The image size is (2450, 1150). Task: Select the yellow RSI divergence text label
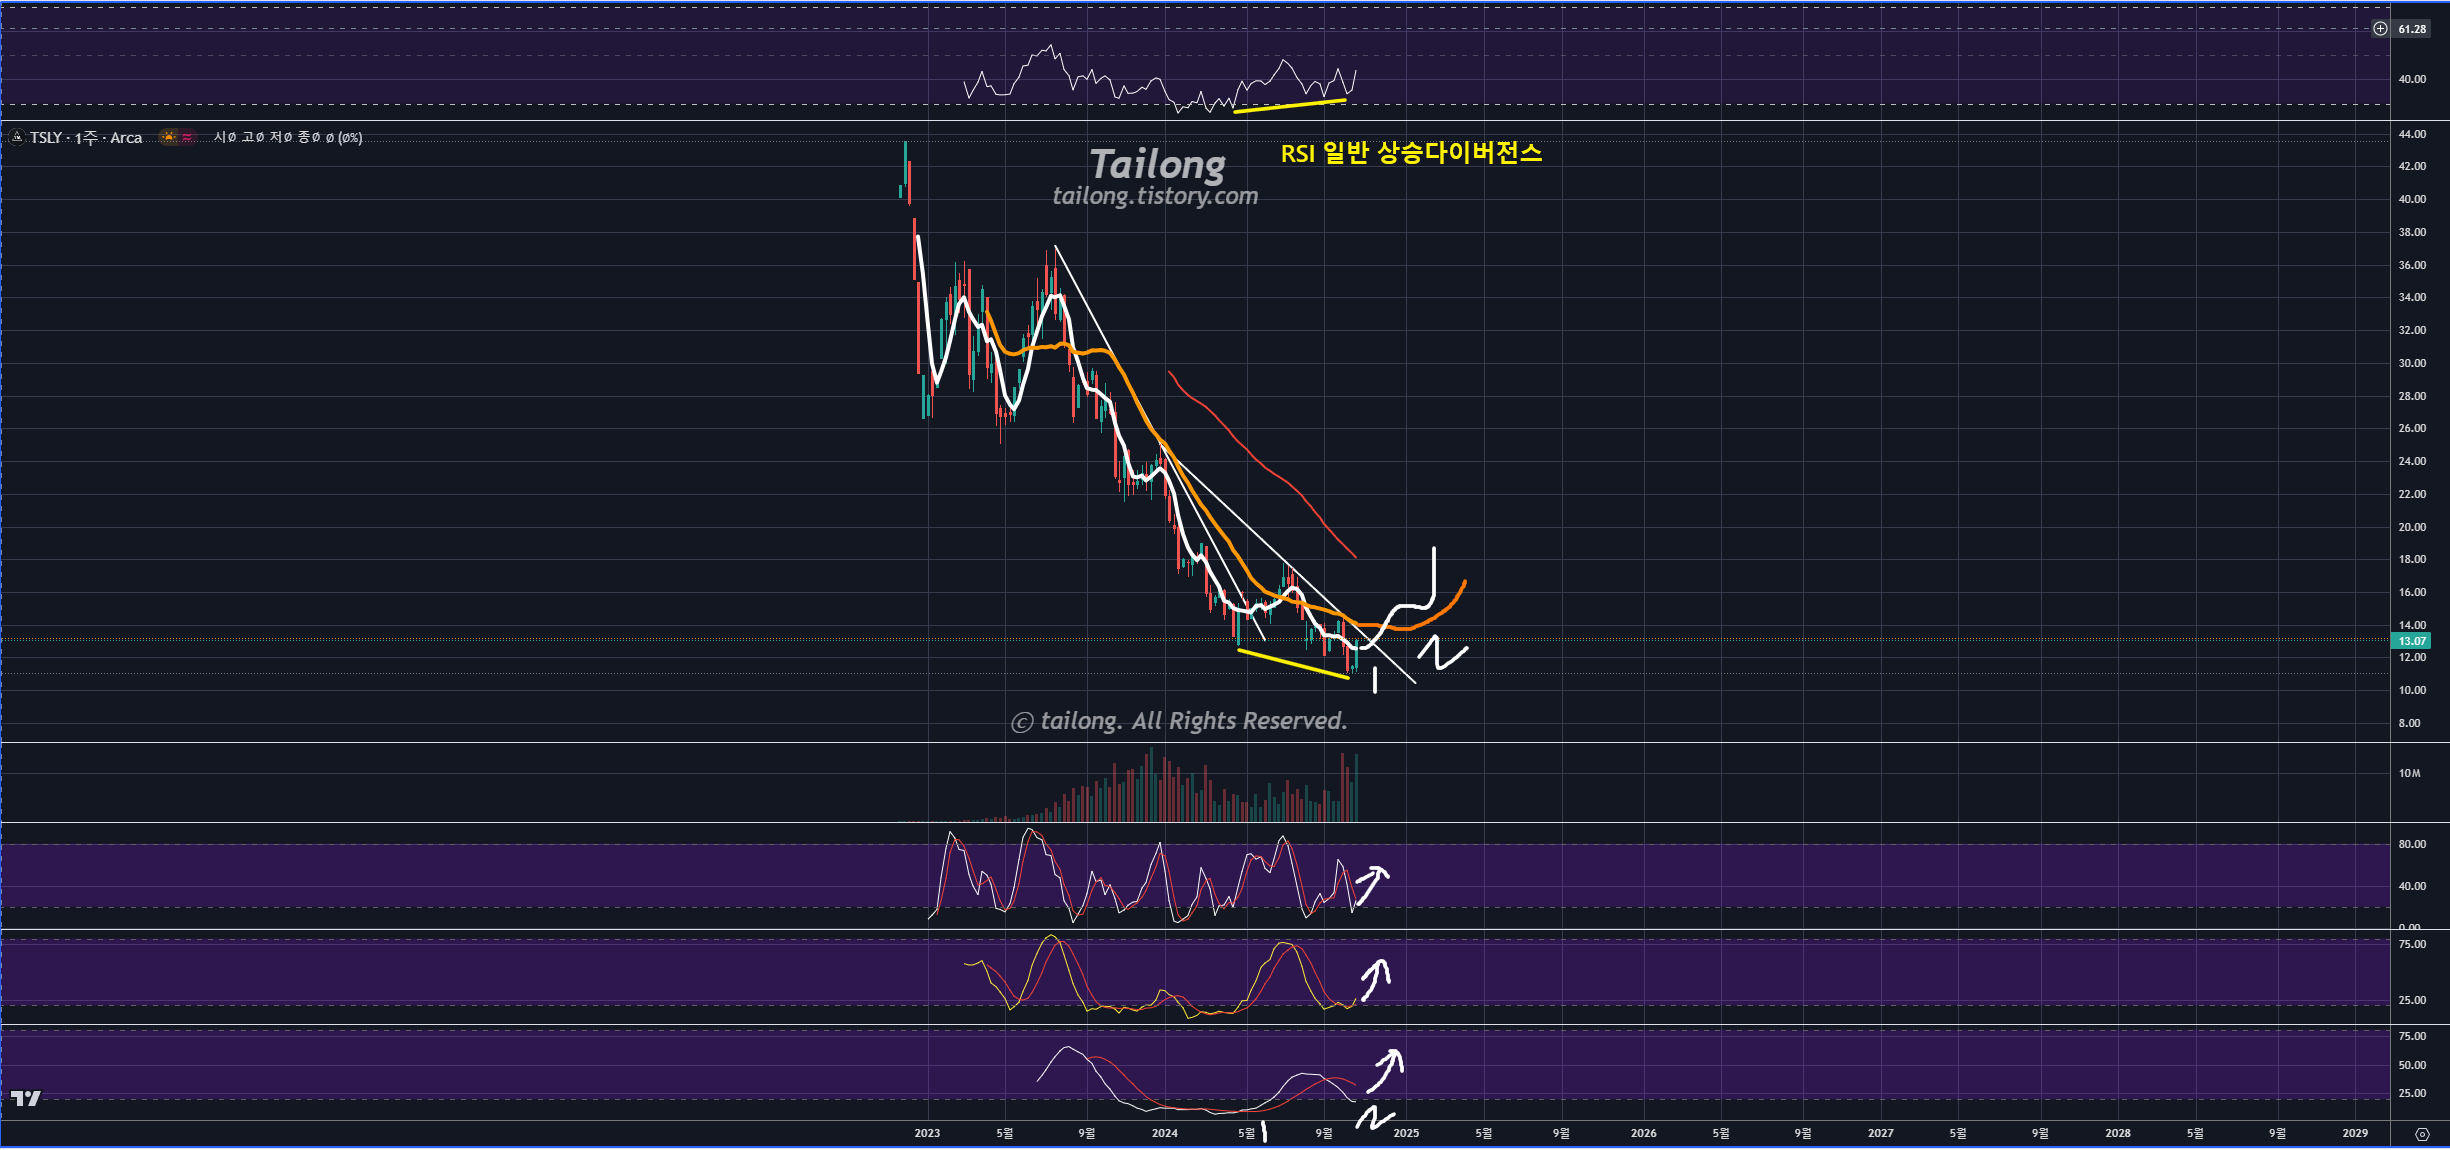pos(1411,153)
